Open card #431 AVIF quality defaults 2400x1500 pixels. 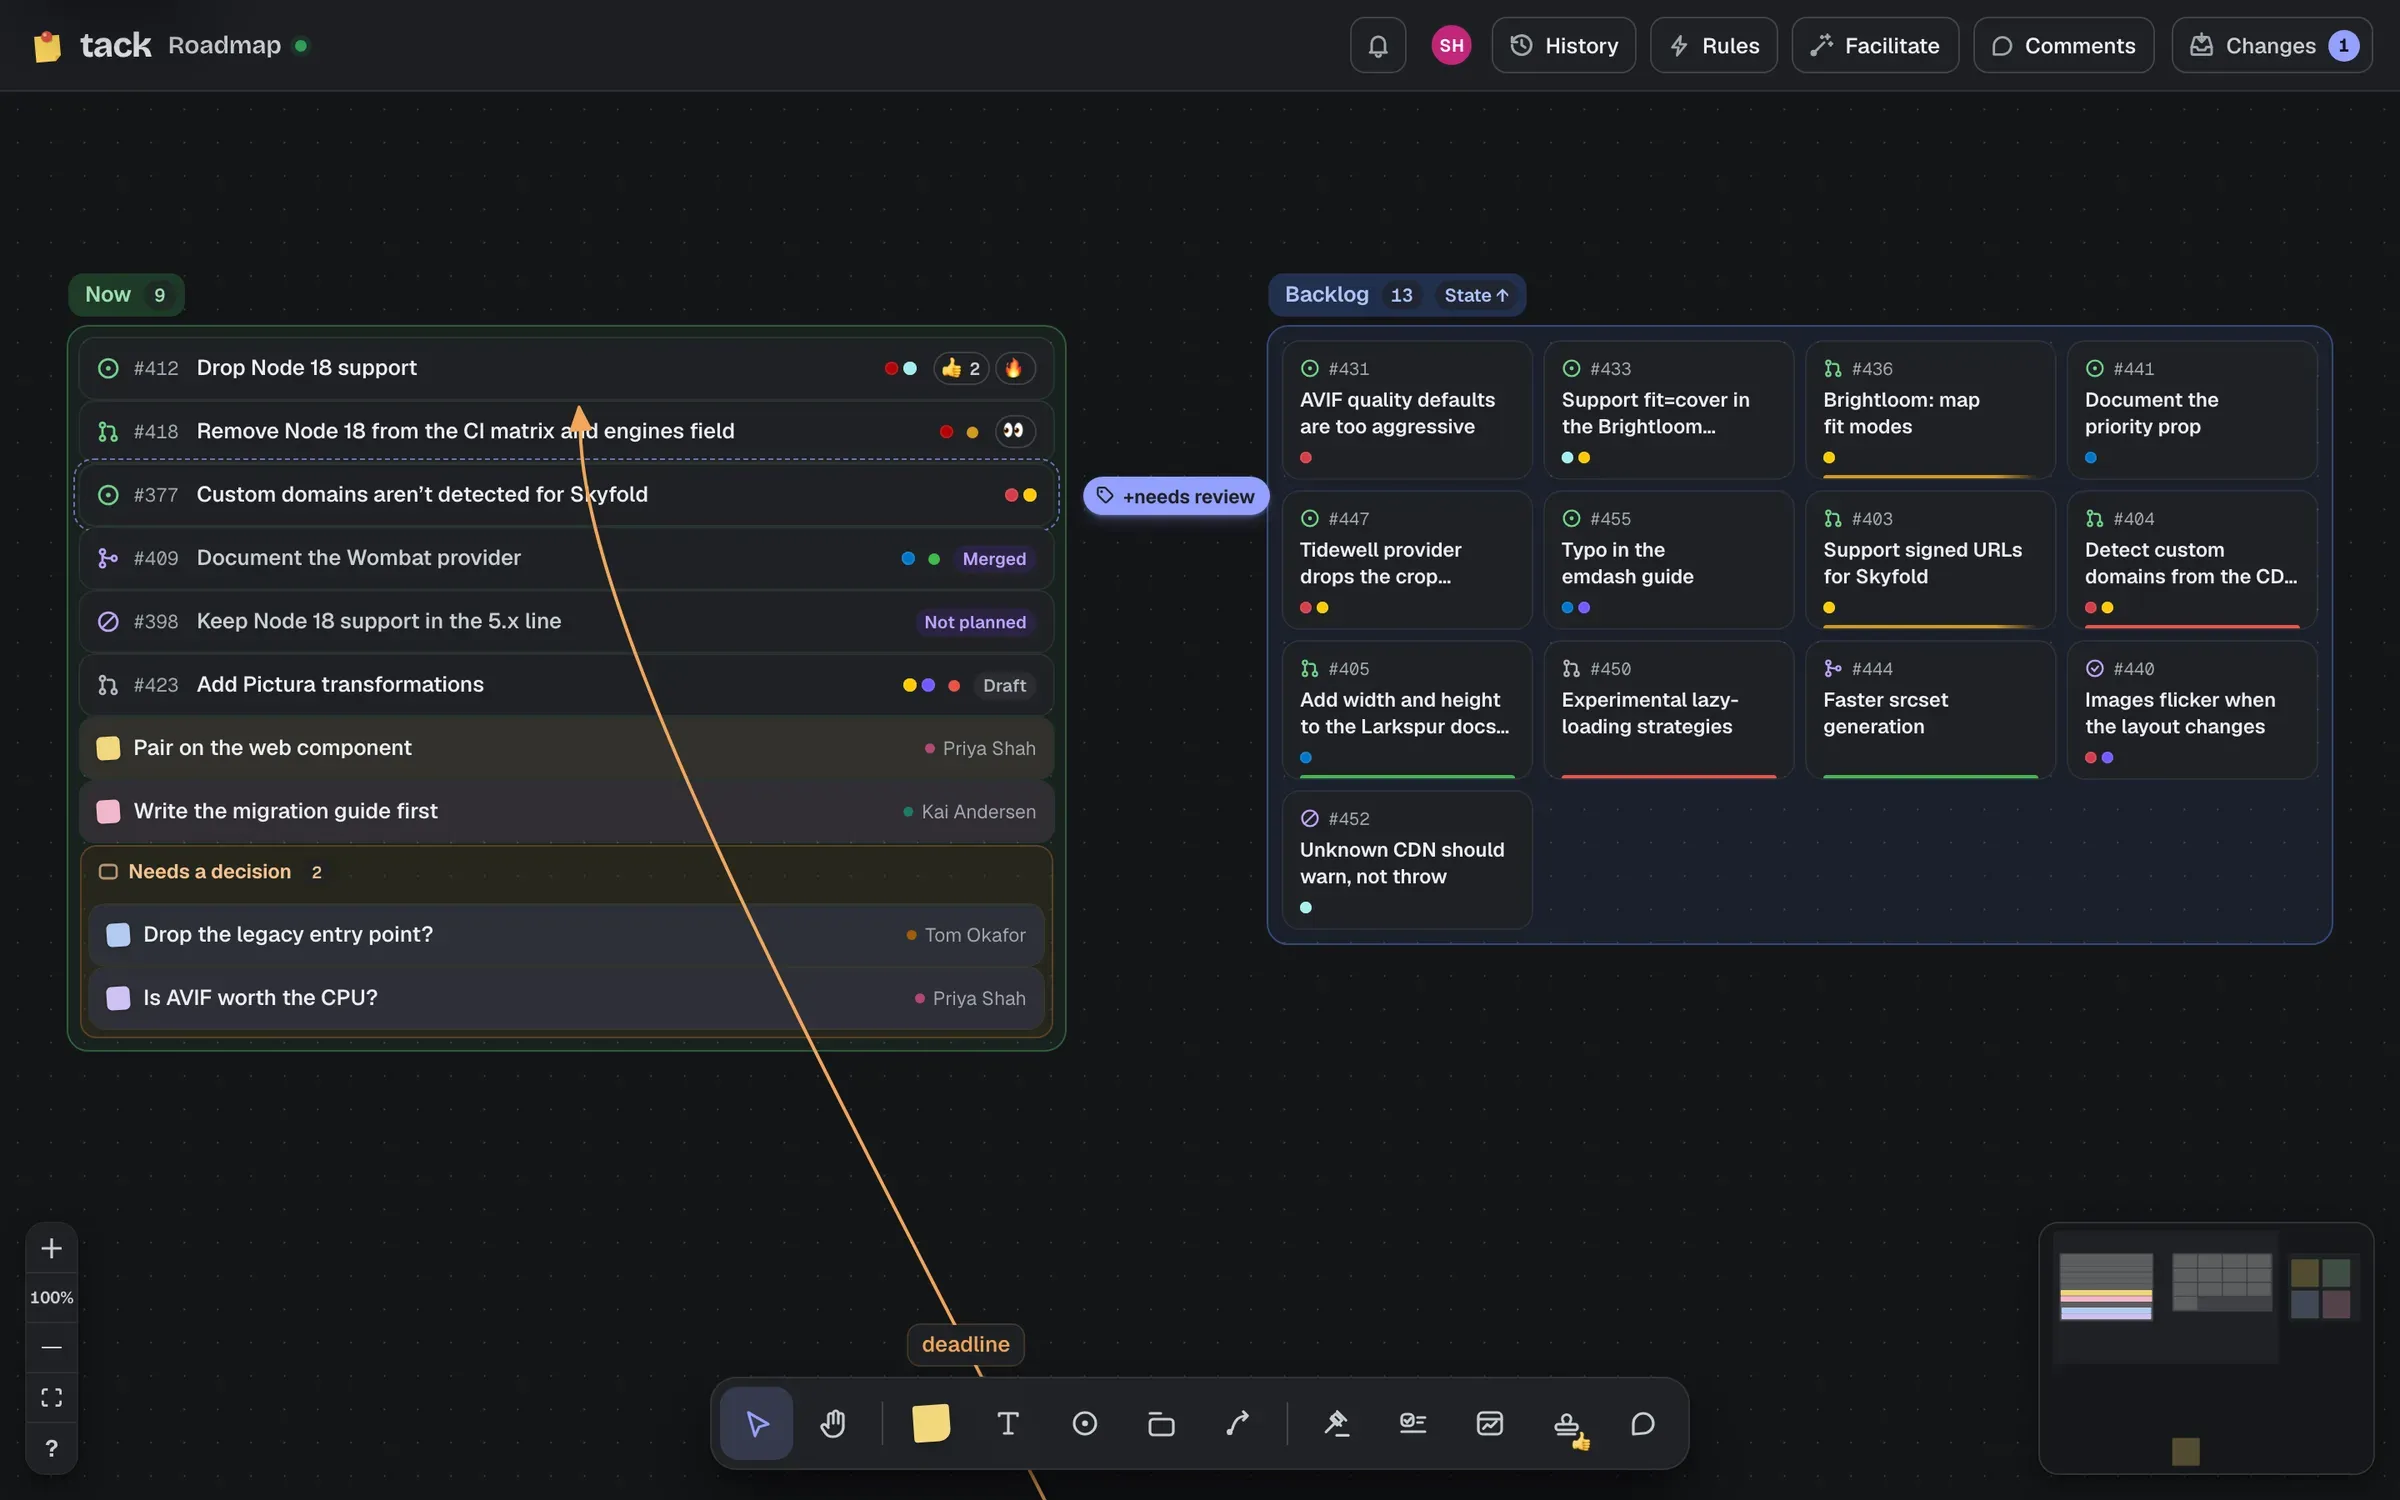1407,410
